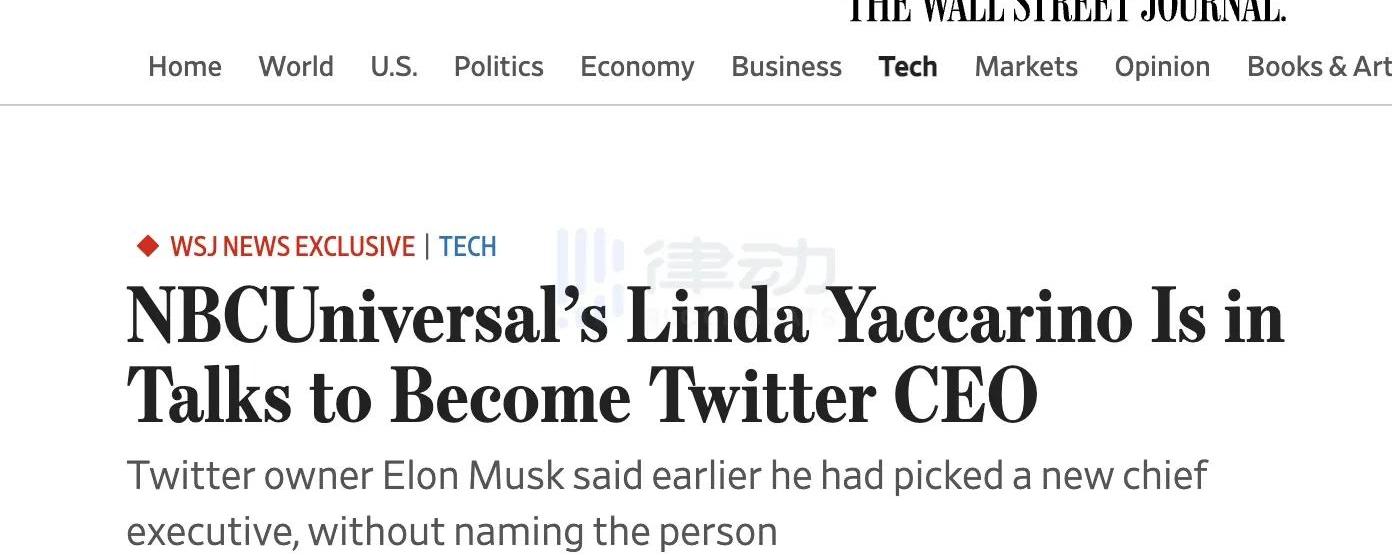Click the striped watermark logo icon
The height and width of the screenshot is (556, 1392).
click(588, 262)
